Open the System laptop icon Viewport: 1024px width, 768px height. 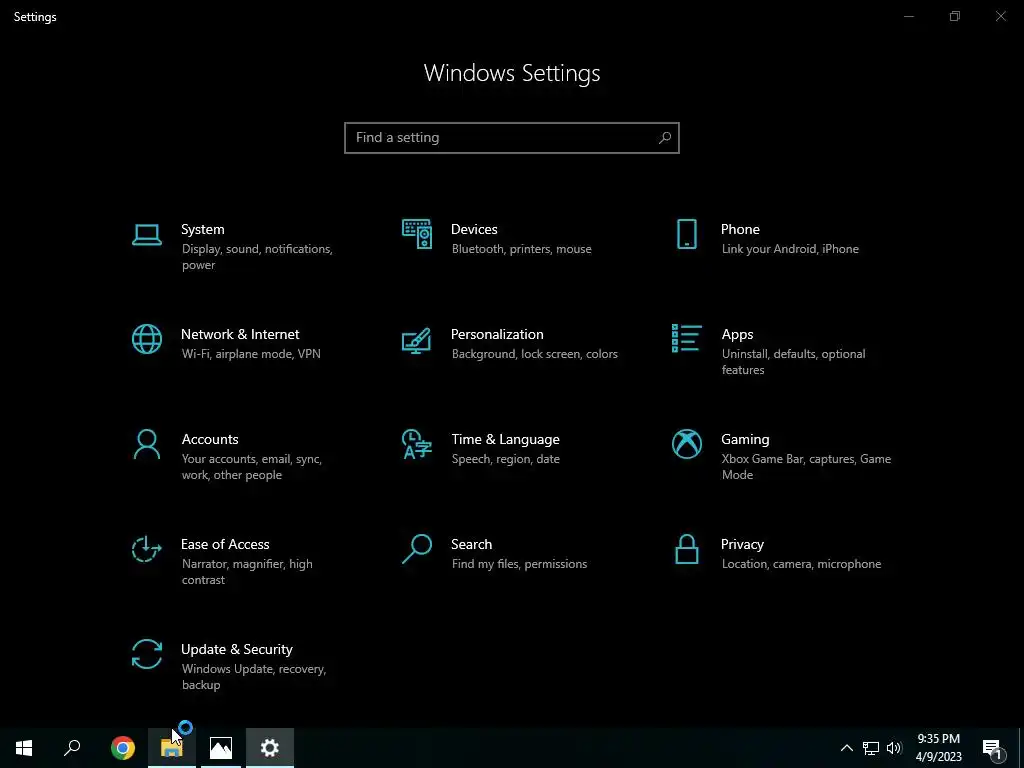click(x=146, y=235)
